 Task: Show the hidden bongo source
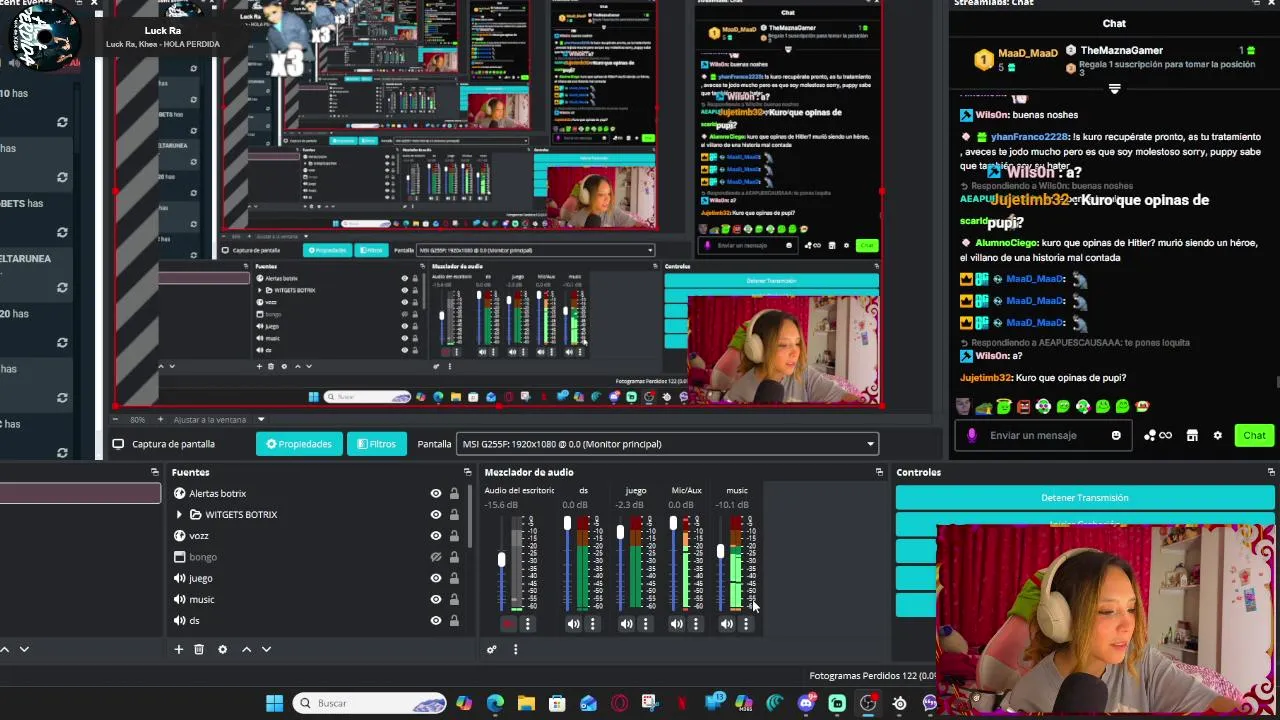tap(436, 557)
